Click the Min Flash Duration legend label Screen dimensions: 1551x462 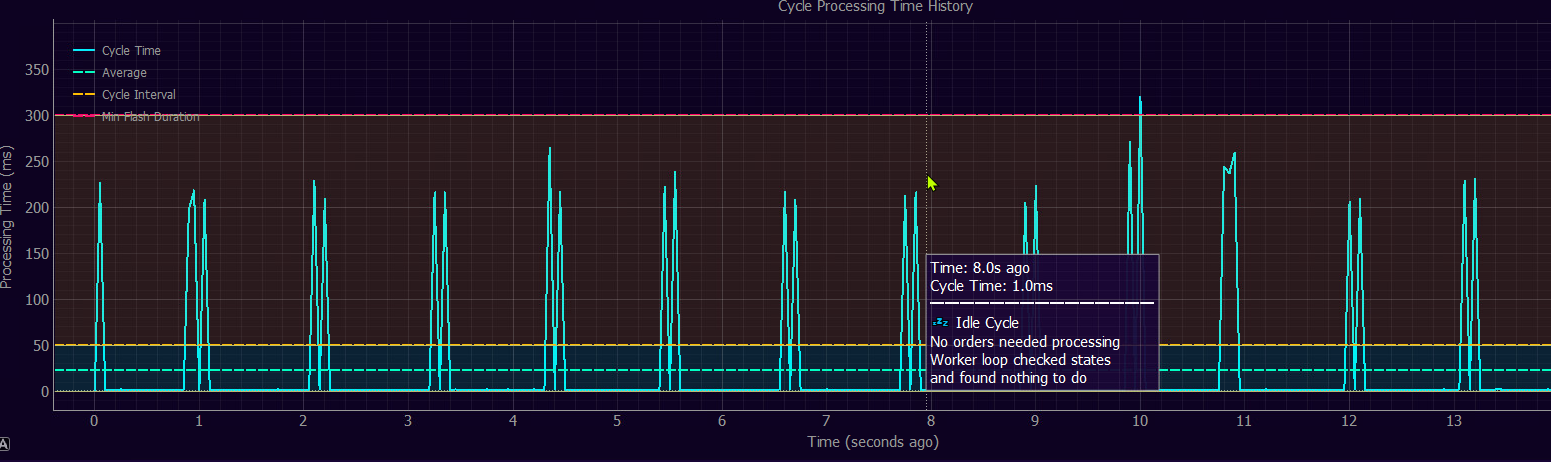(150, 117)
